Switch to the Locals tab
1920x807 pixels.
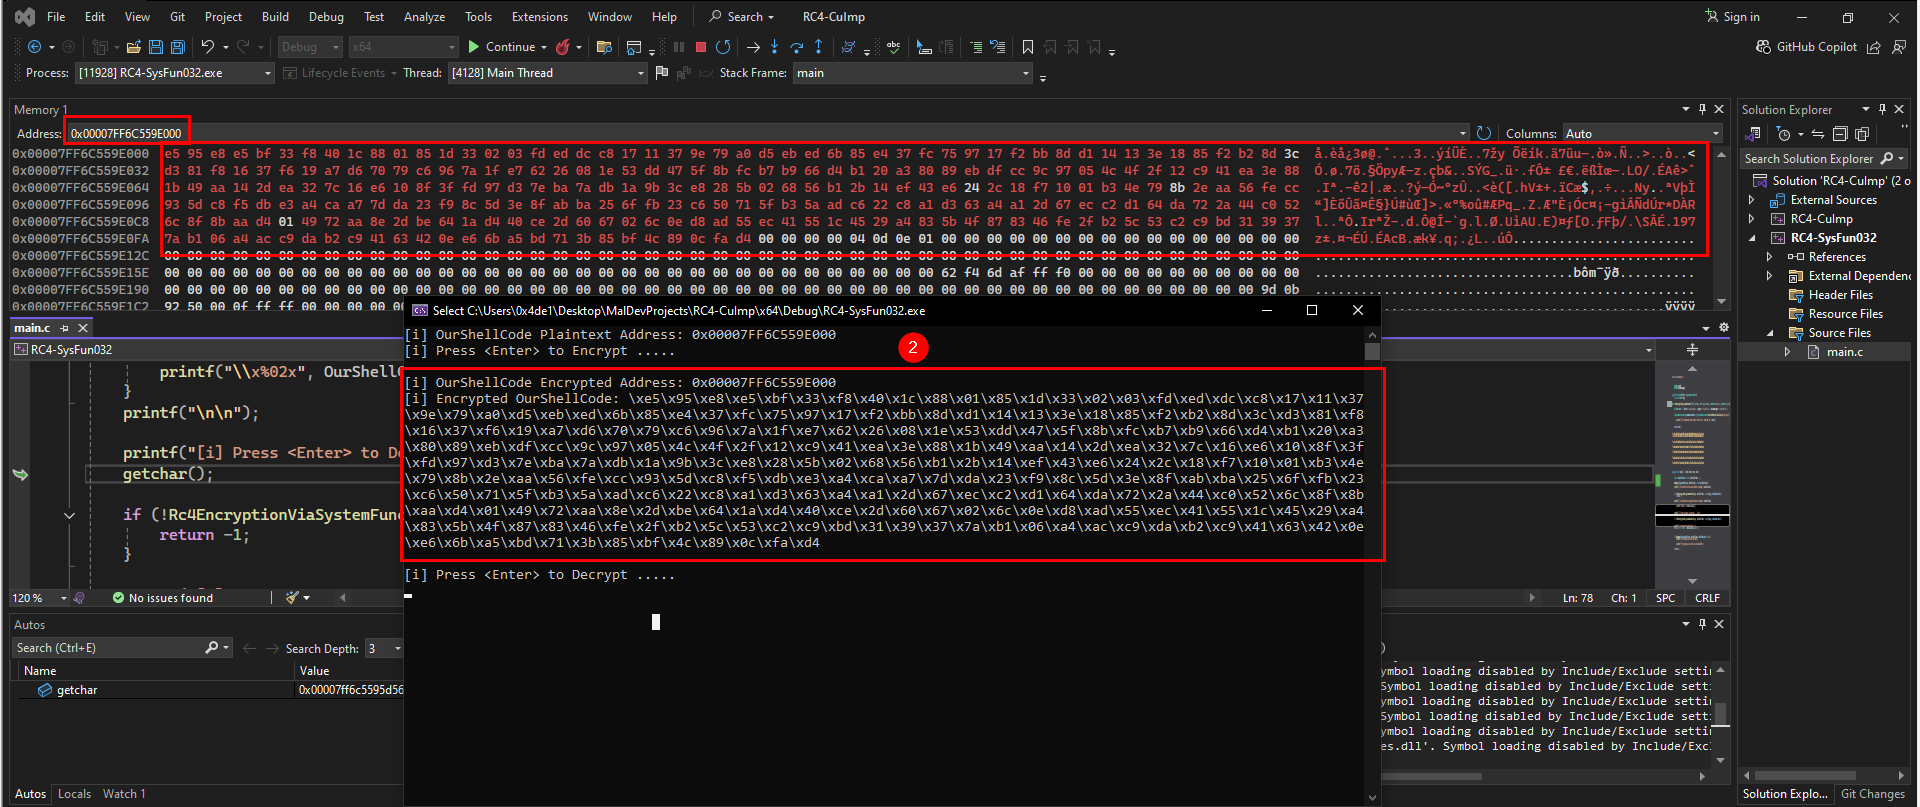pyautogui.click(x=75, y=794)
